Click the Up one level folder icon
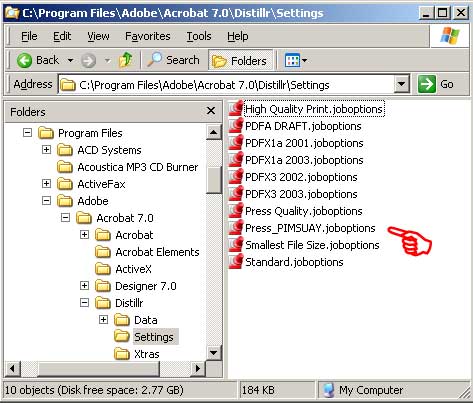Image resolution: width=473 pixels, height=403 pixels. click(126, 60)
